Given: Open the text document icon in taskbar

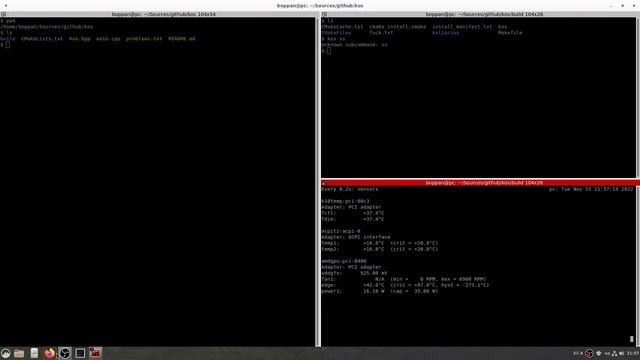Looking at the screenshot, I should click(34, 353).
